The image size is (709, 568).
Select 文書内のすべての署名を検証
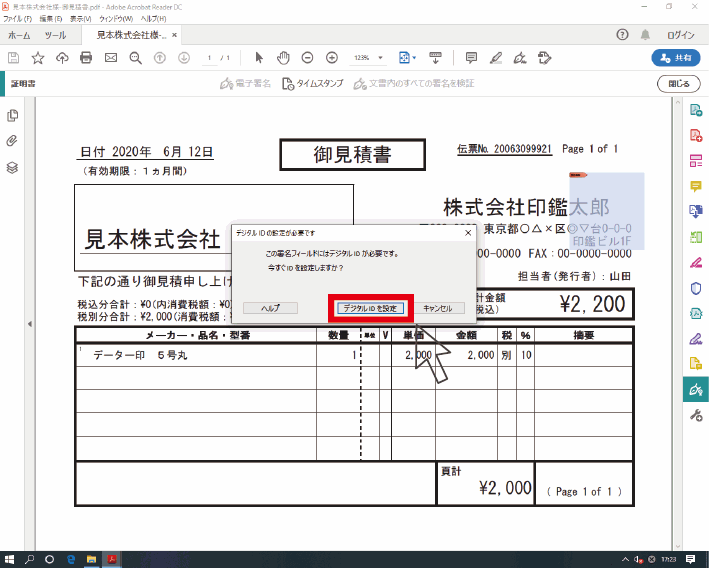point(414,84)
